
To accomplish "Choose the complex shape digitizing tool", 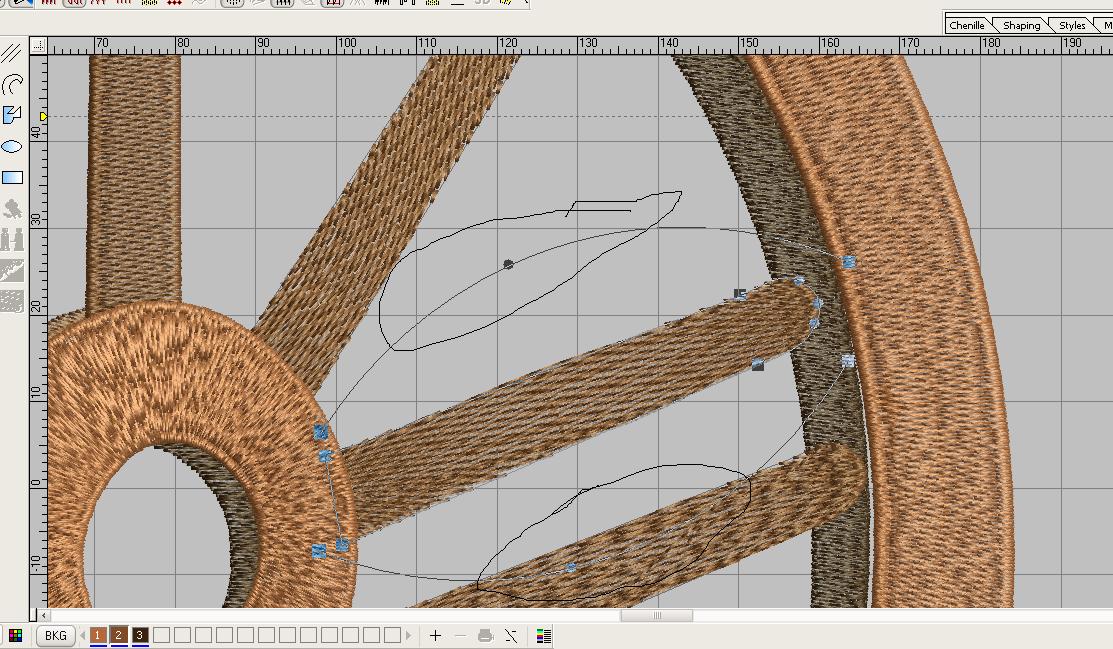I will 12,115.
